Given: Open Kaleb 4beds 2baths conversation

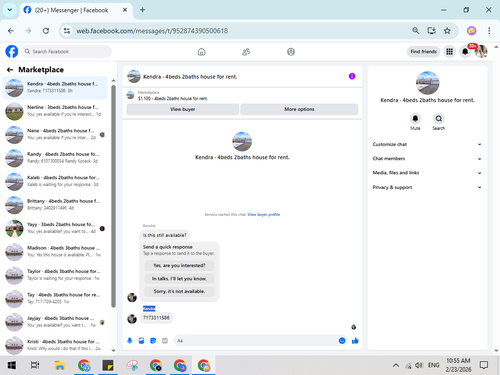Looking at the screenshot, I should click(55, 181).
